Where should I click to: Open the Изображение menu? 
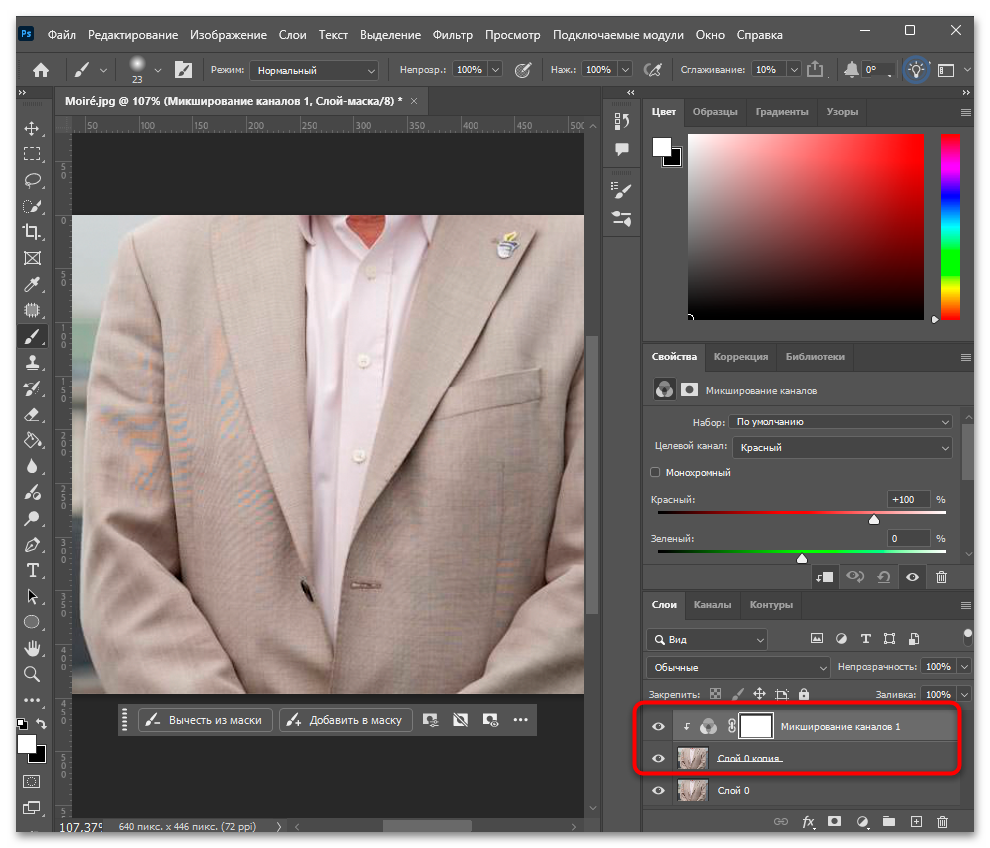pos(229,35)
